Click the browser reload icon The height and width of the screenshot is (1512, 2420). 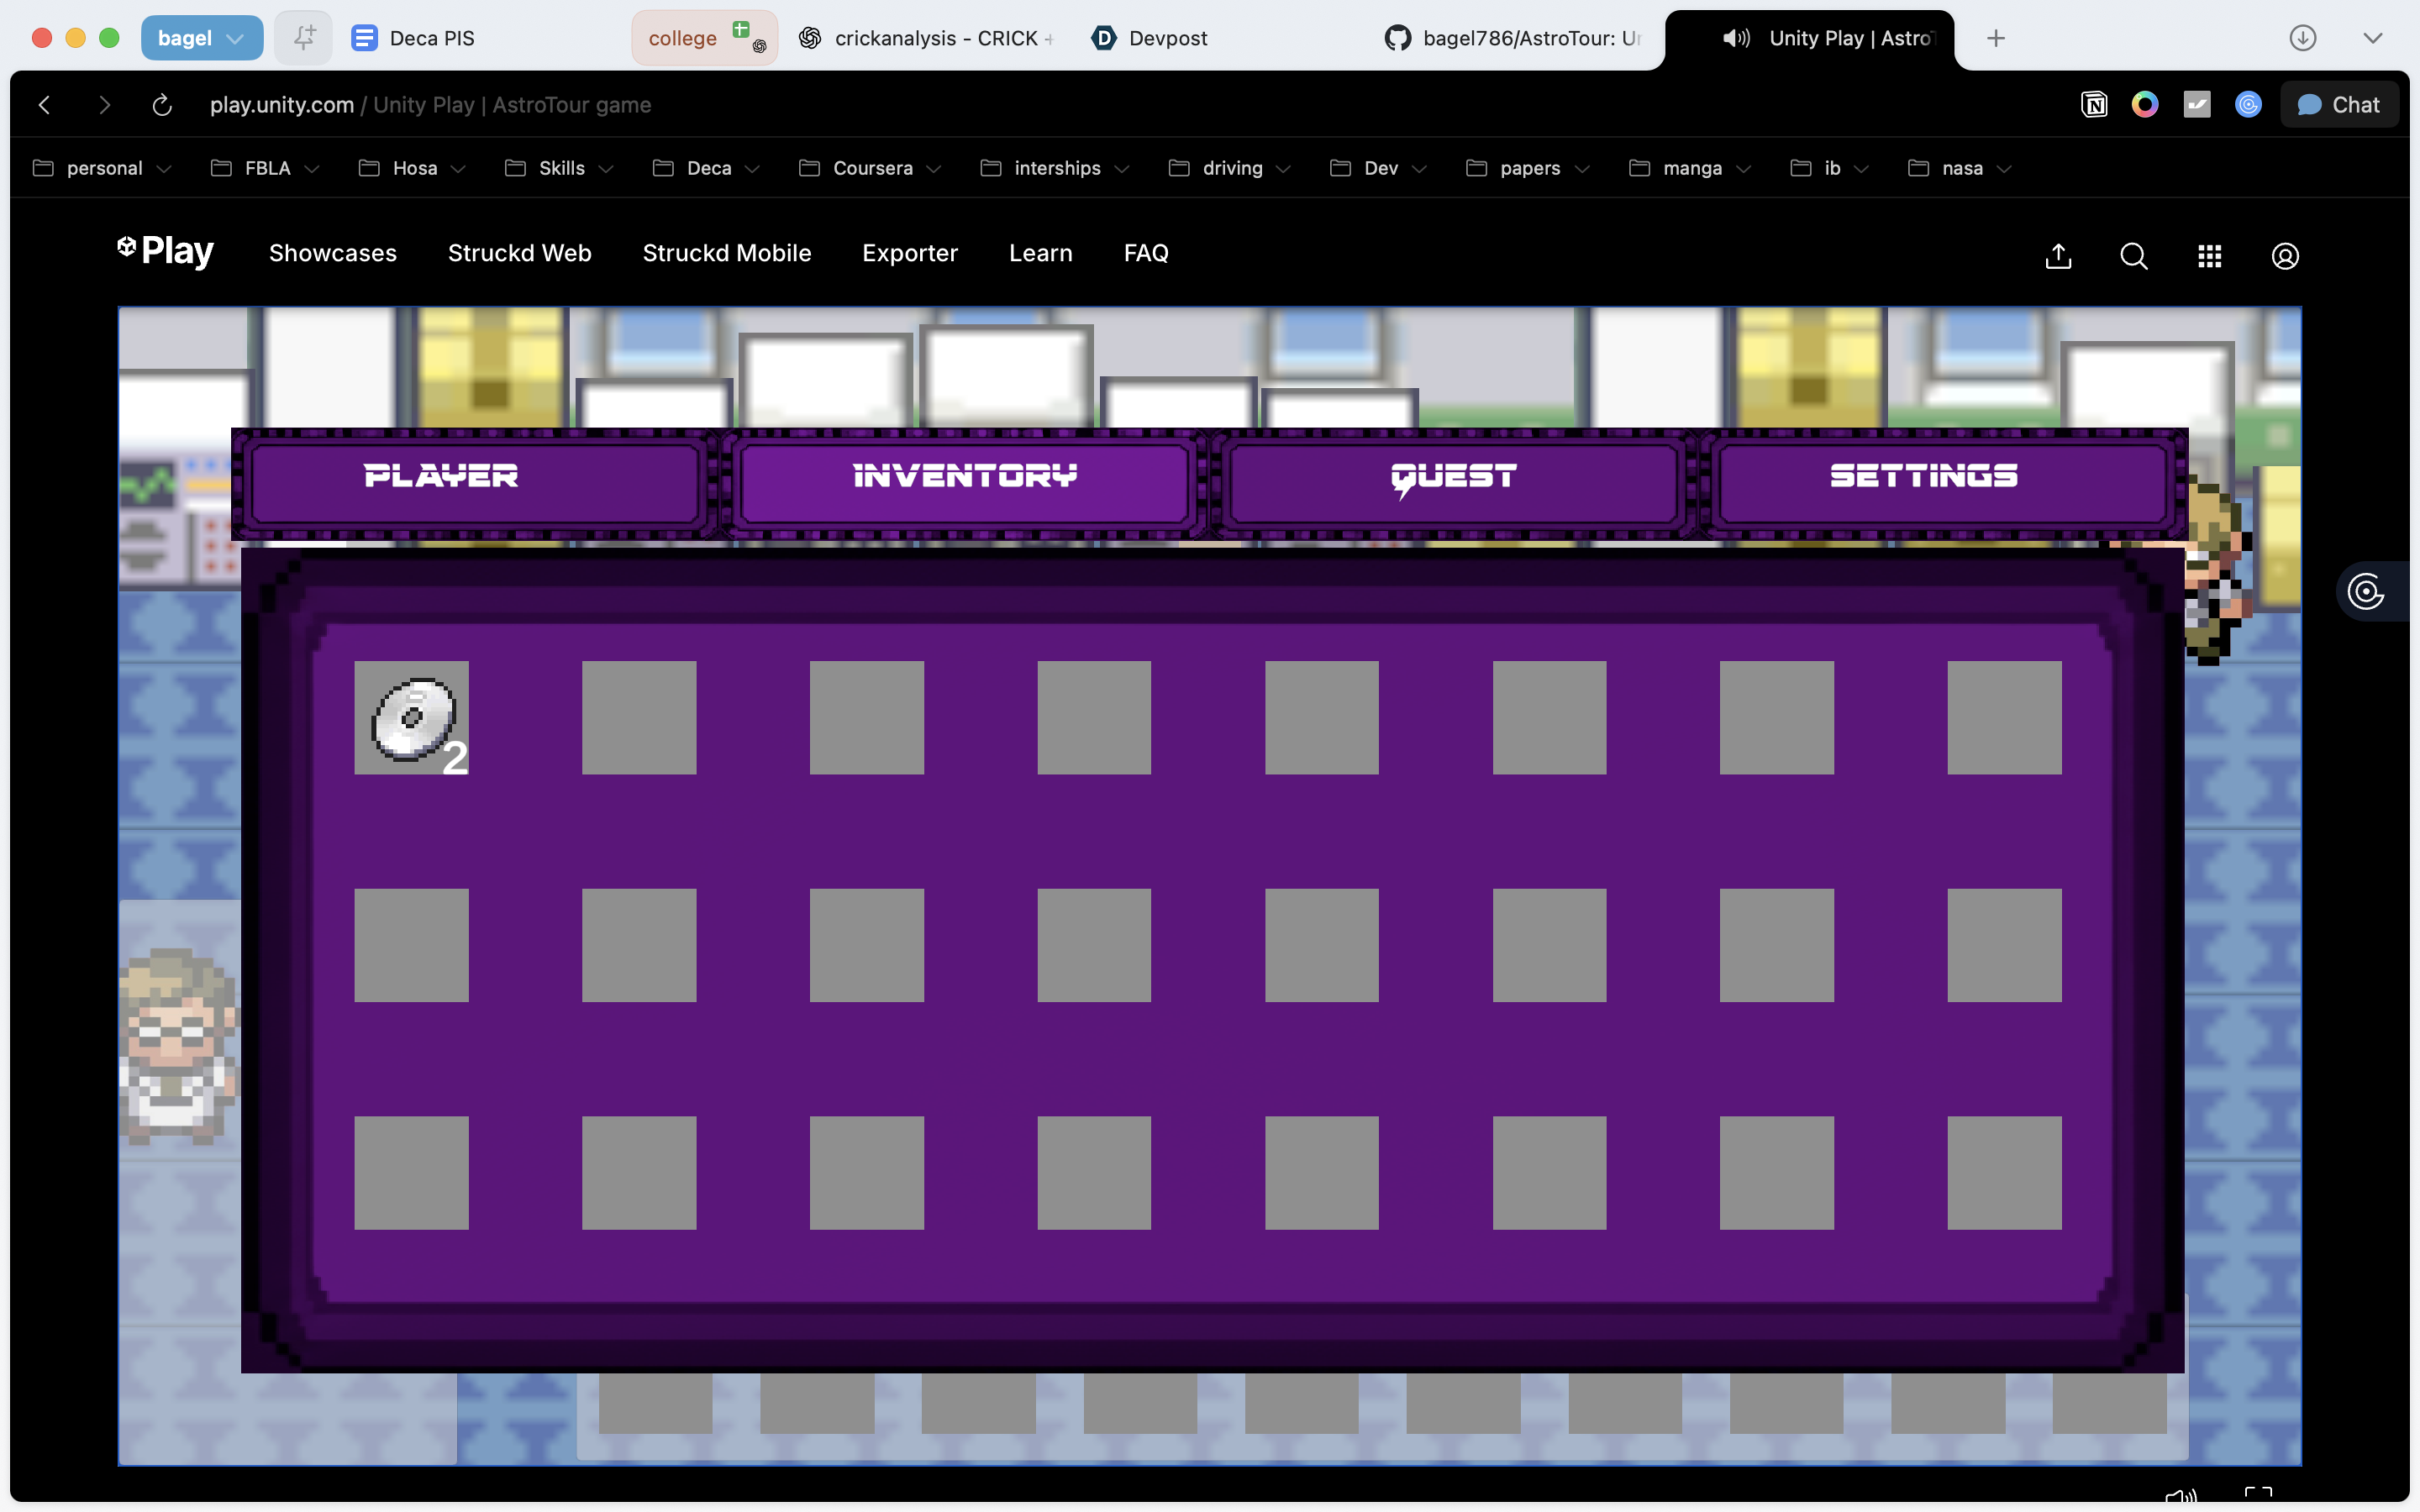162,105
